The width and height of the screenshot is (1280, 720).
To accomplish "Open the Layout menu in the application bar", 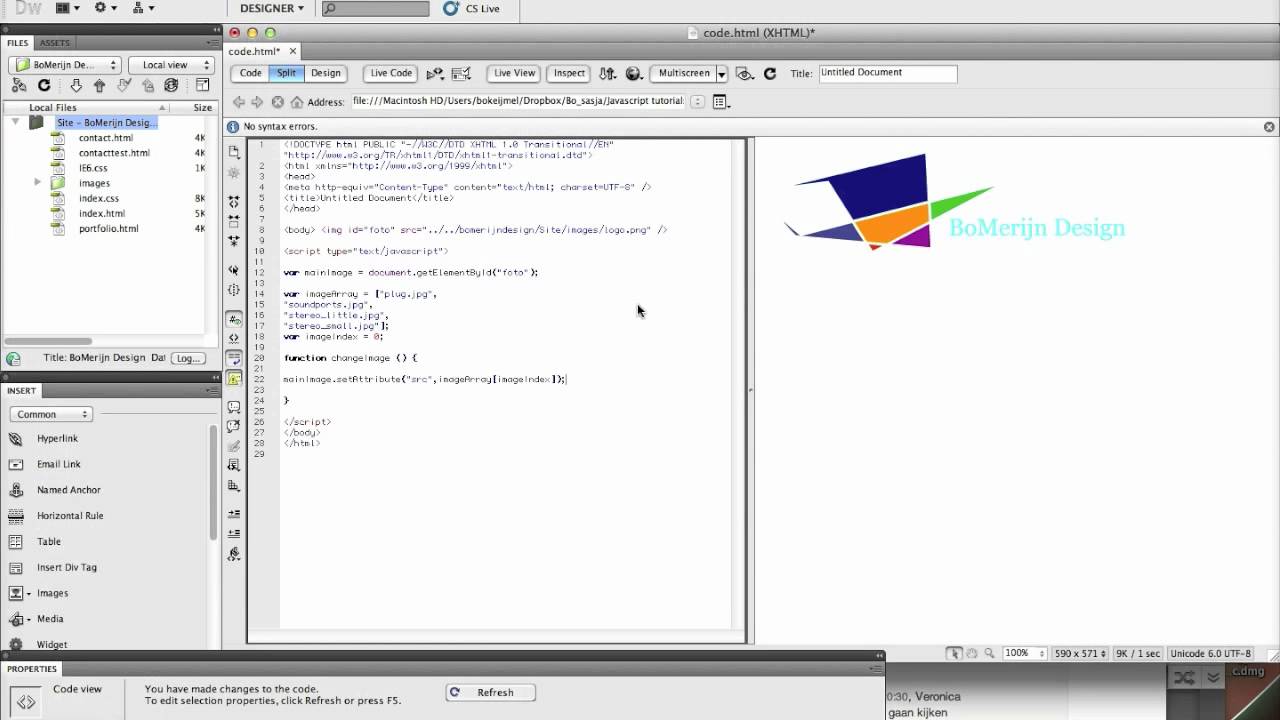I will (x=67, y=8).
